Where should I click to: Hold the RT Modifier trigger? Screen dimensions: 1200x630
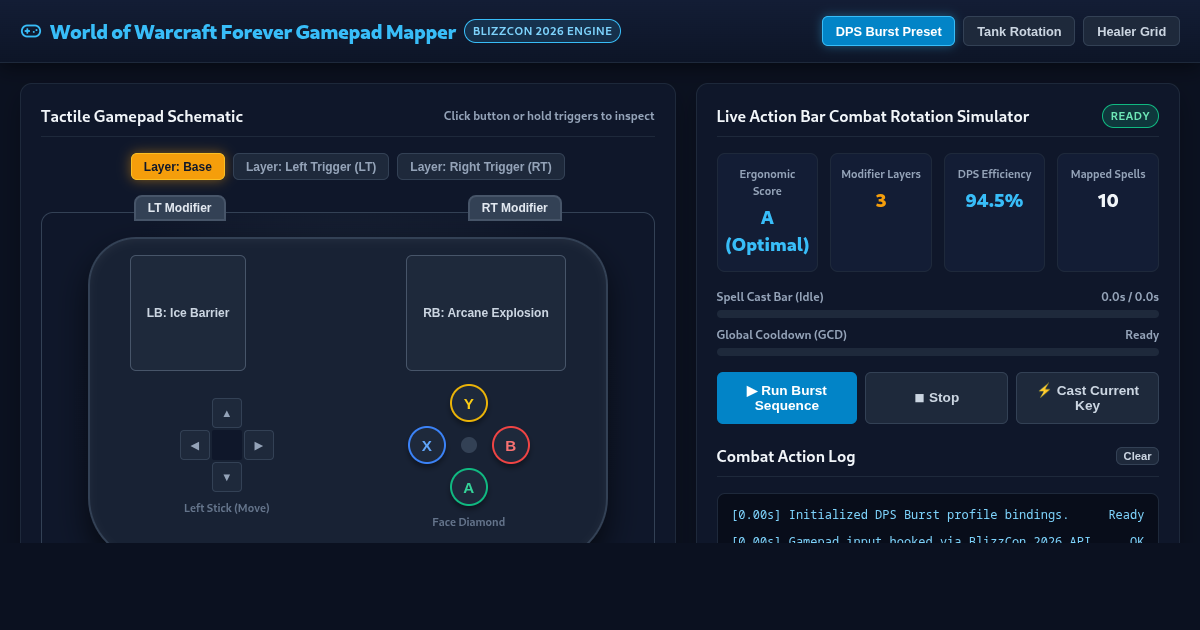tap(515, 208)
